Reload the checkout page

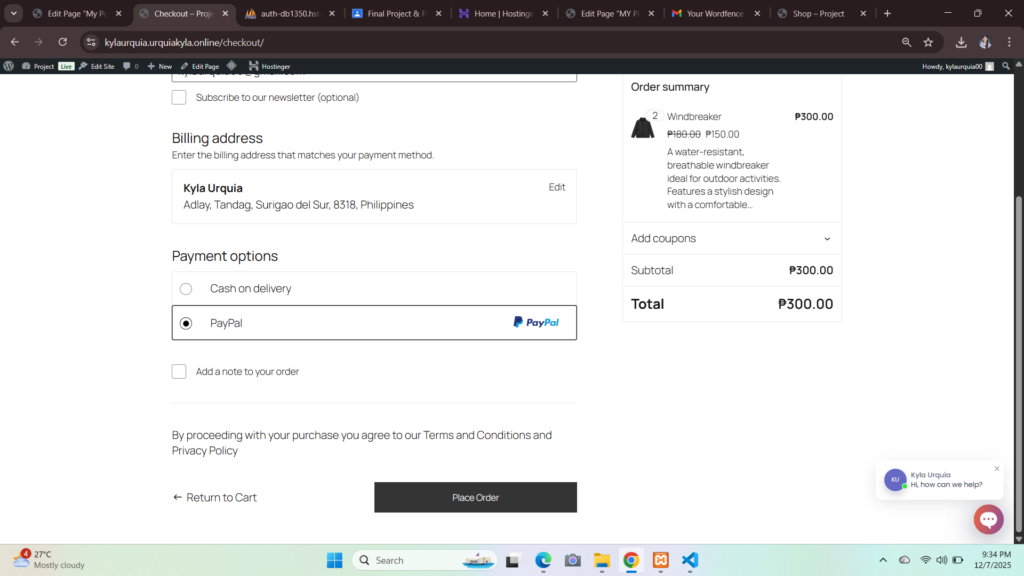[62, 43]
